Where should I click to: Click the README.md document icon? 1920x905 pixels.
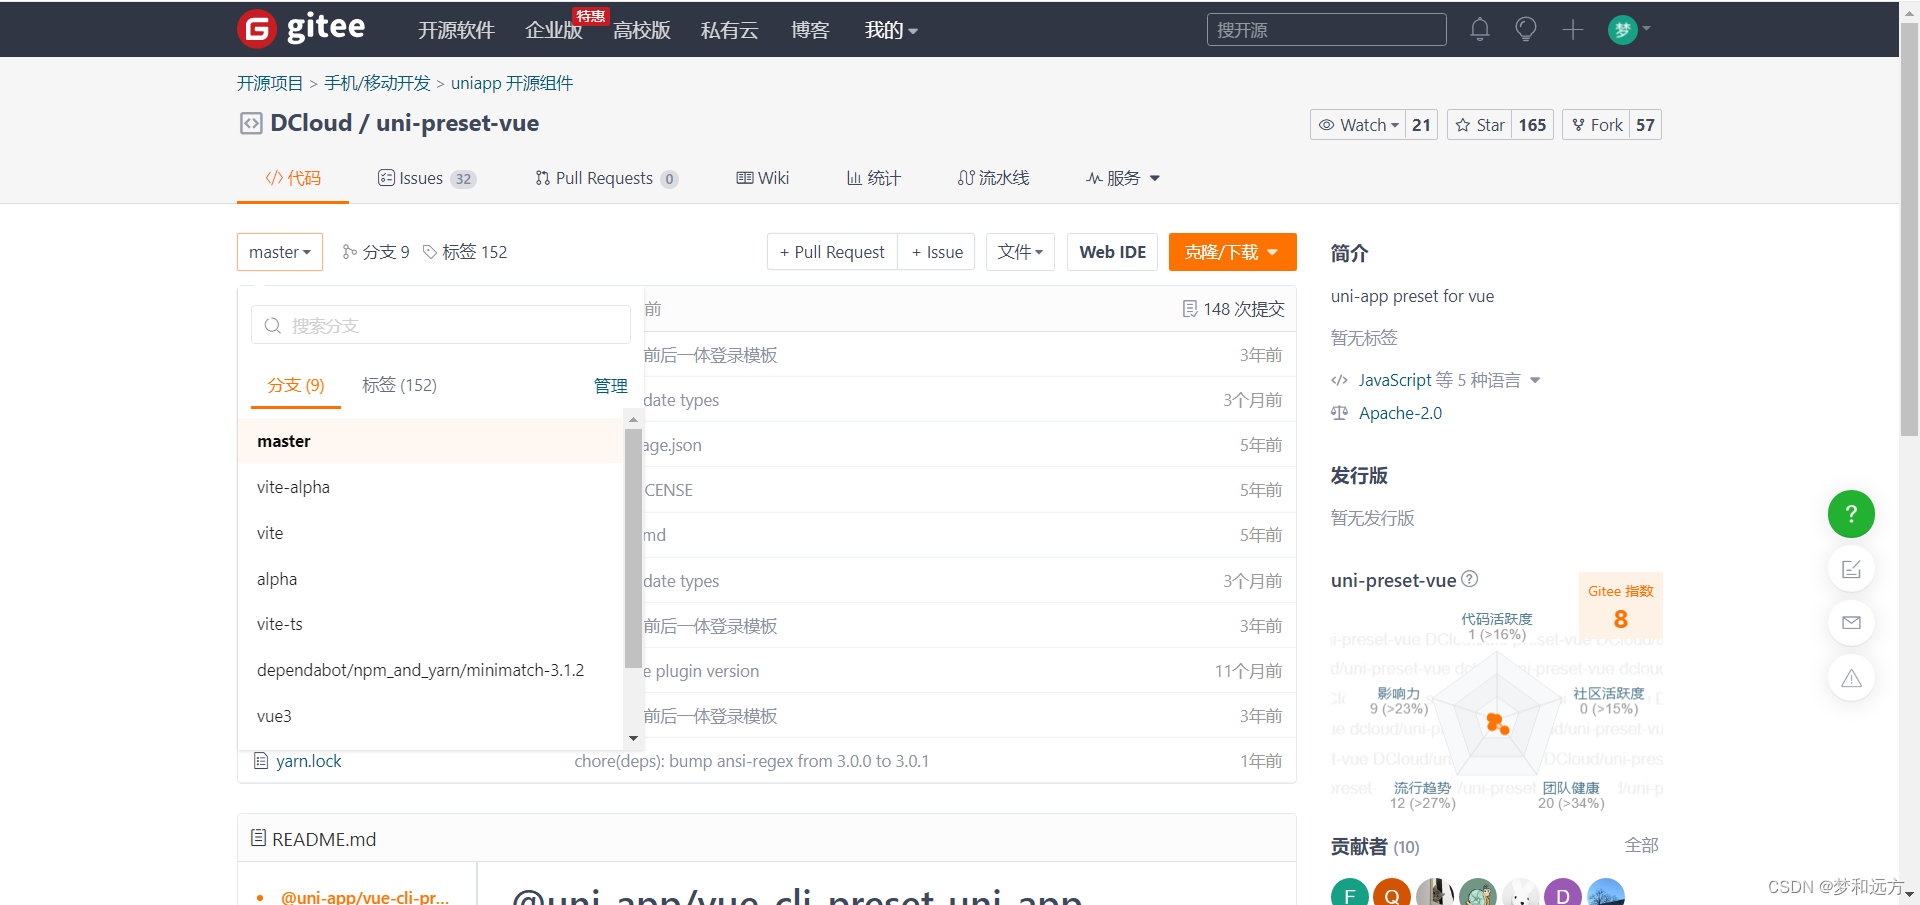[x=258, y=838]
